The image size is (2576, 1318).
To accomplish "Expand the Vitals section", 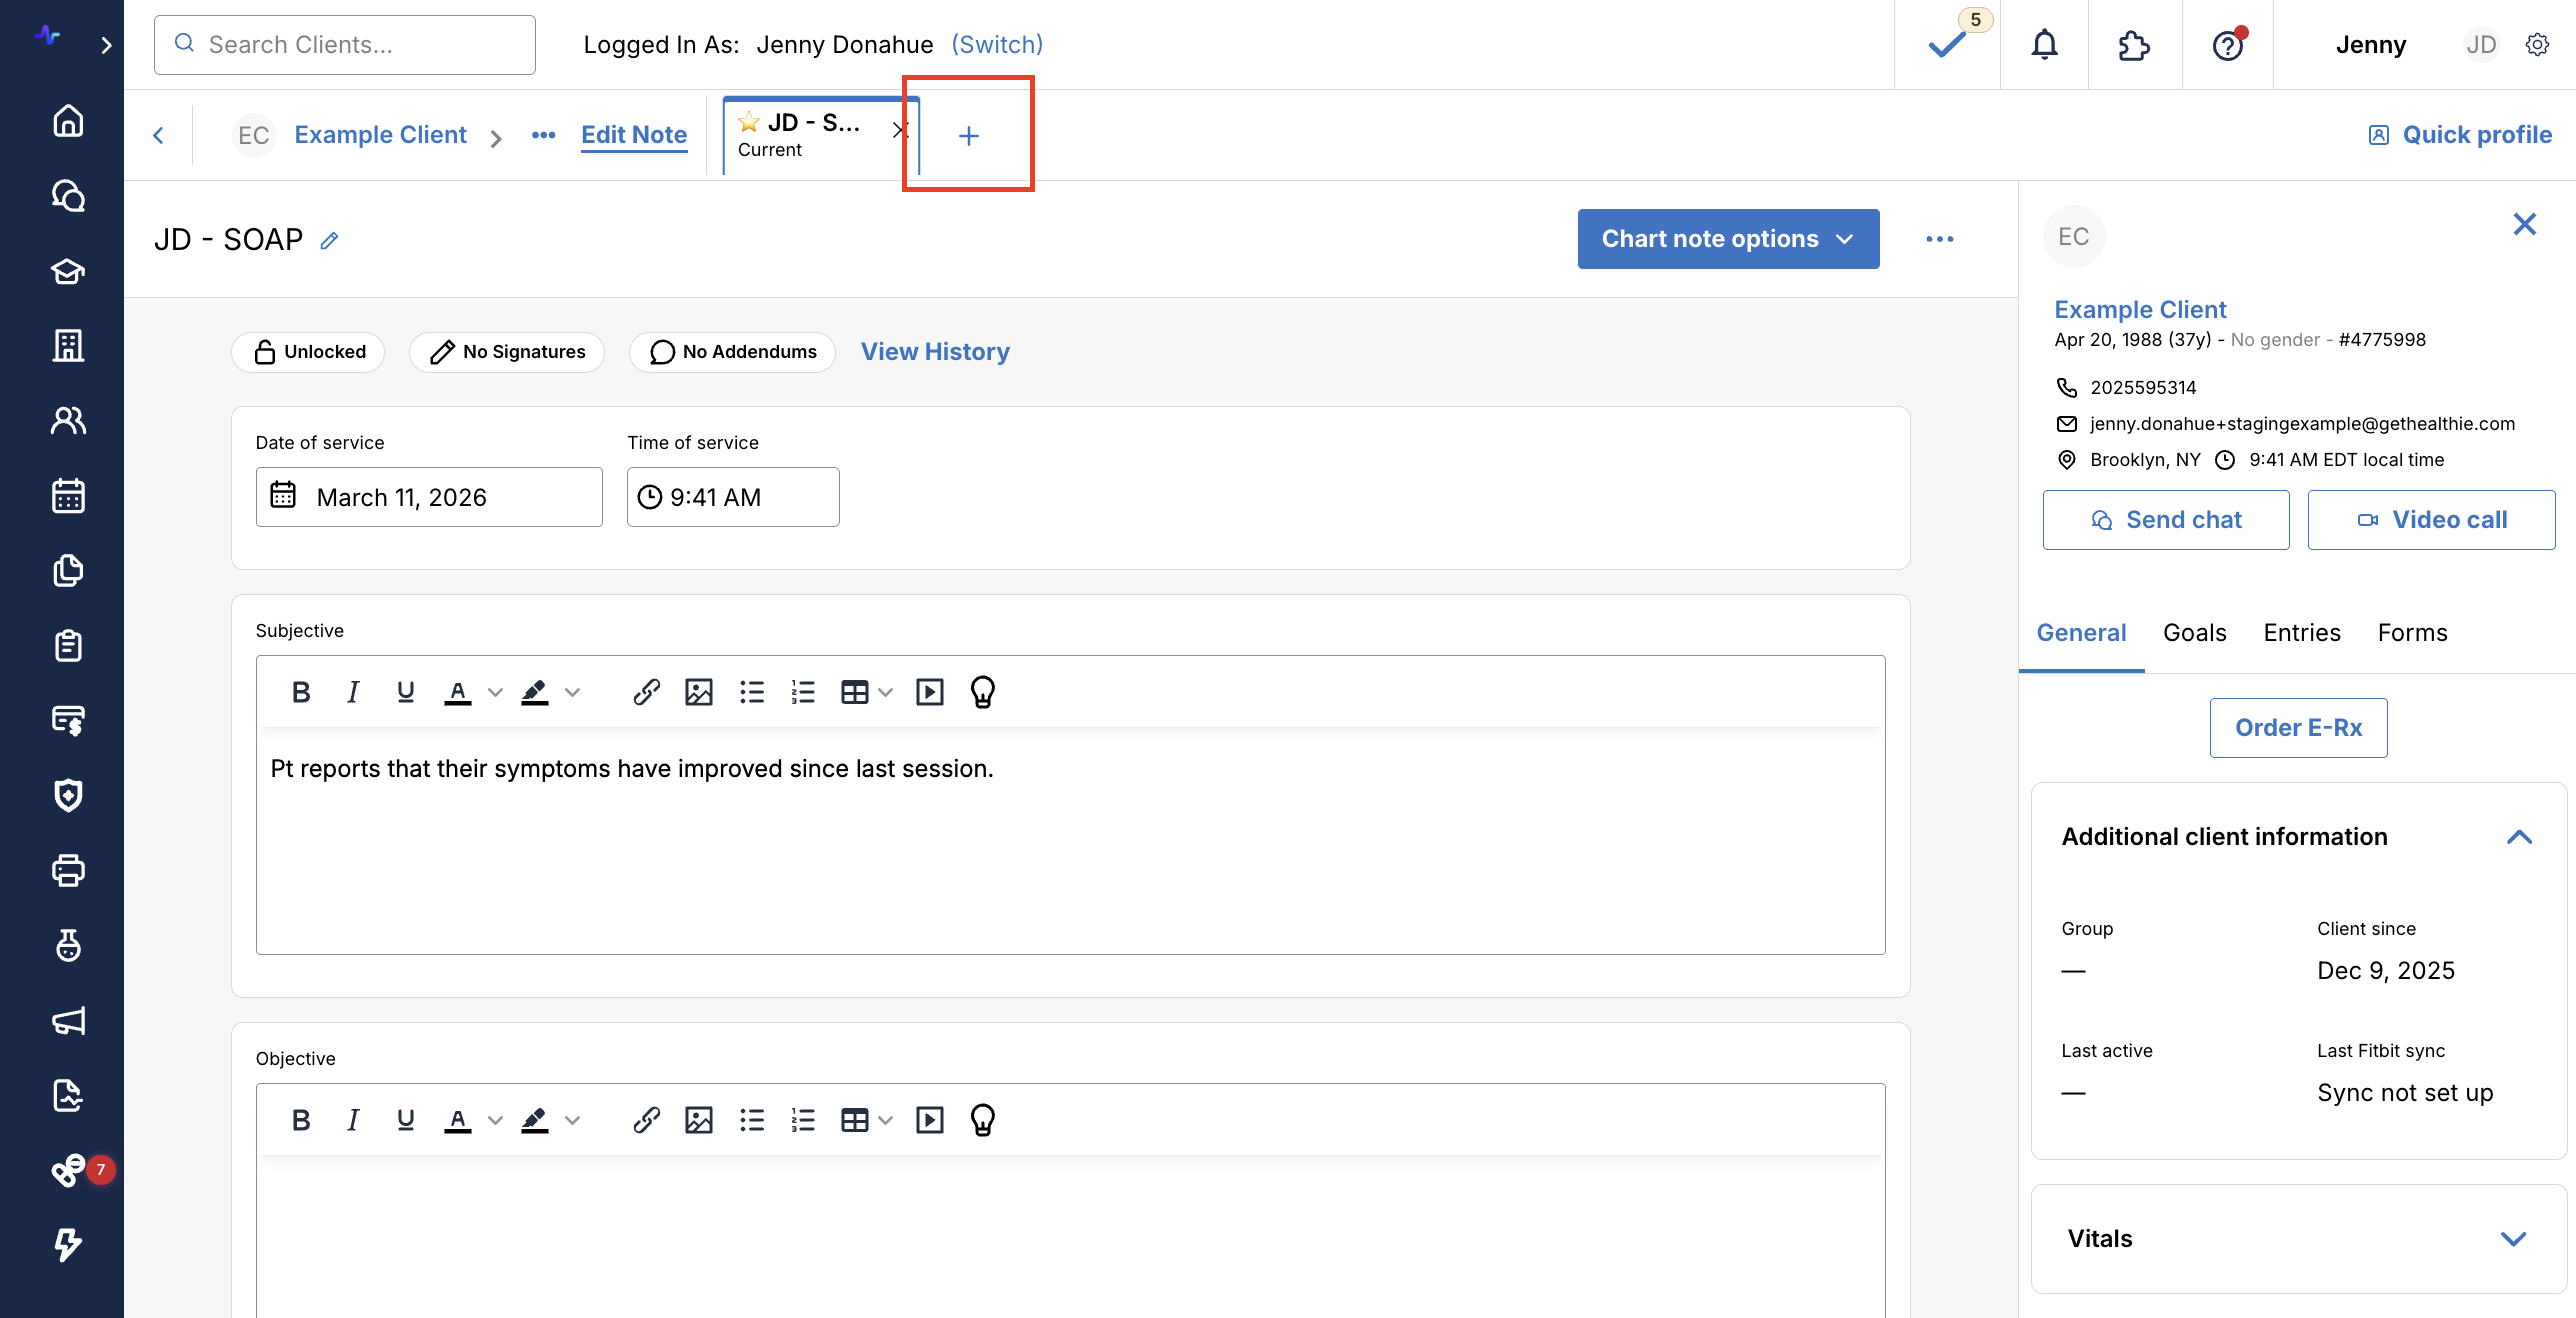I will 2512,1239.
